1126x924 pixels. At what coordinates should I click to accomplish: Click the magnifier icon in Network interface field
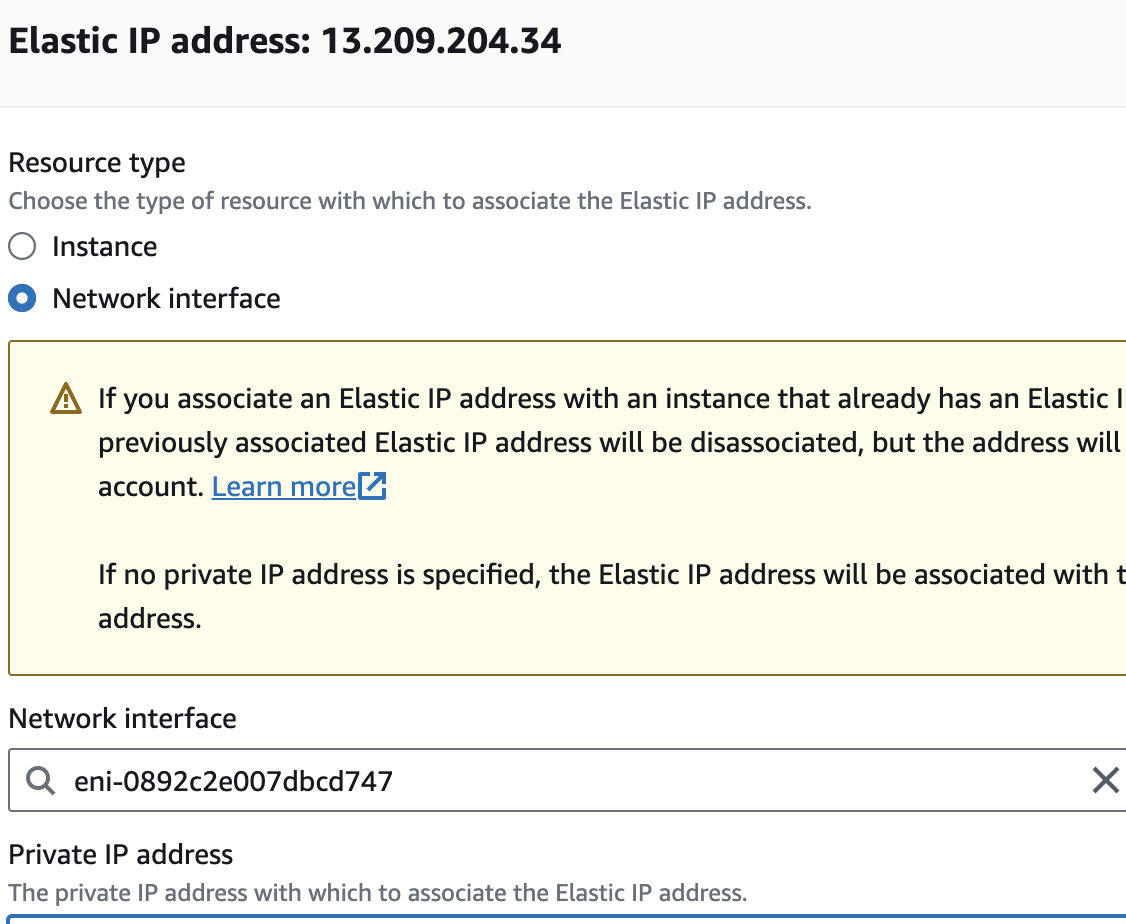[x=40, y=780]
